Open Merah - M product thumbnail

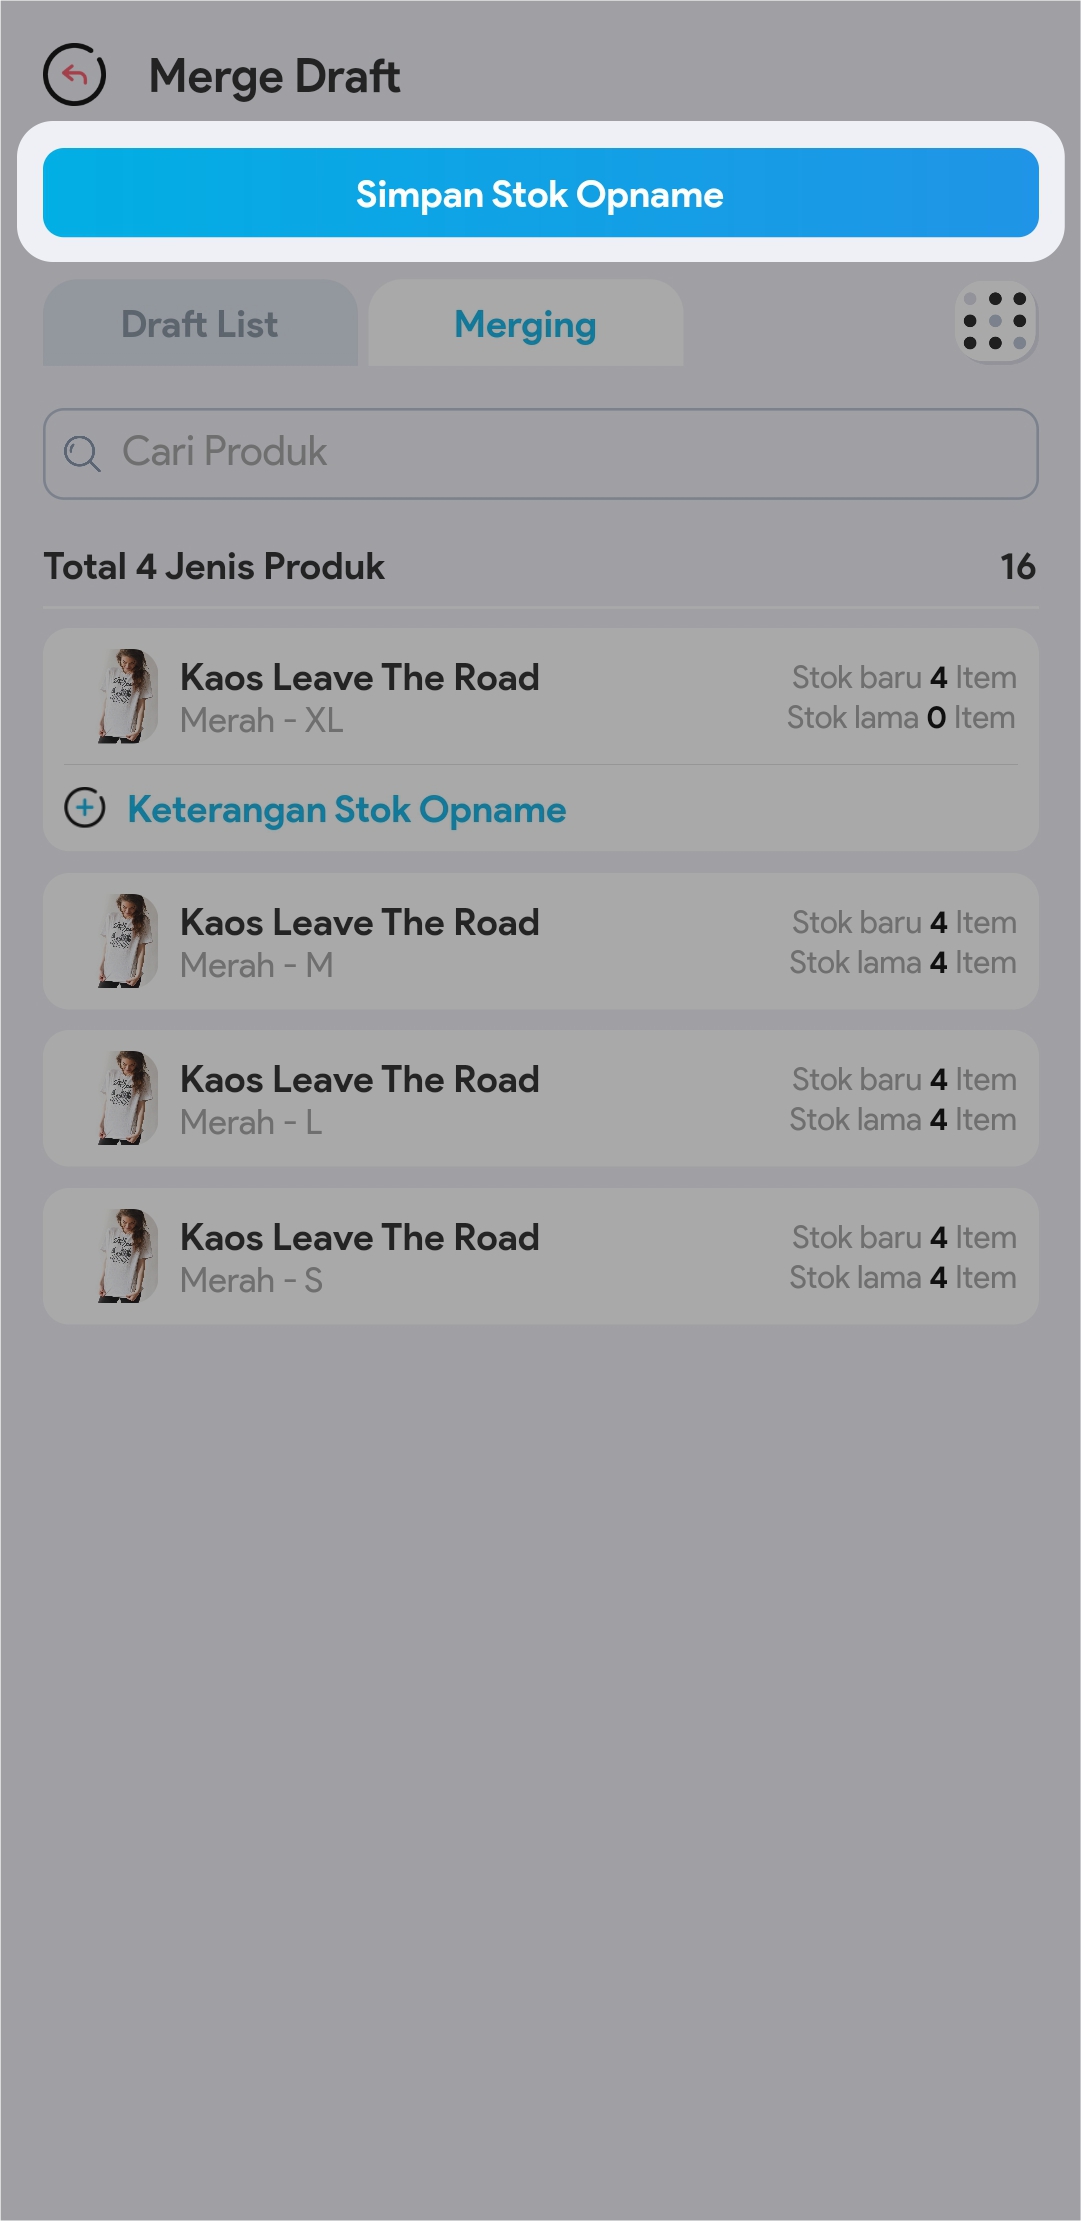tap(127, 941)
